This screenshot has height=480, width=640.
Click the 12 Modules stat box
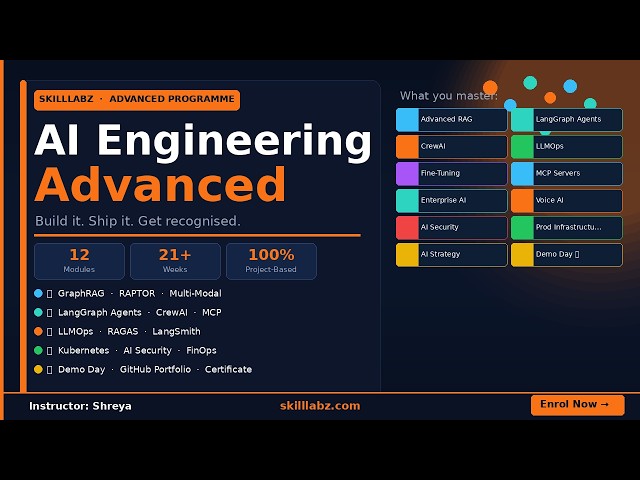pyautogui.click(x=79, y=261)
